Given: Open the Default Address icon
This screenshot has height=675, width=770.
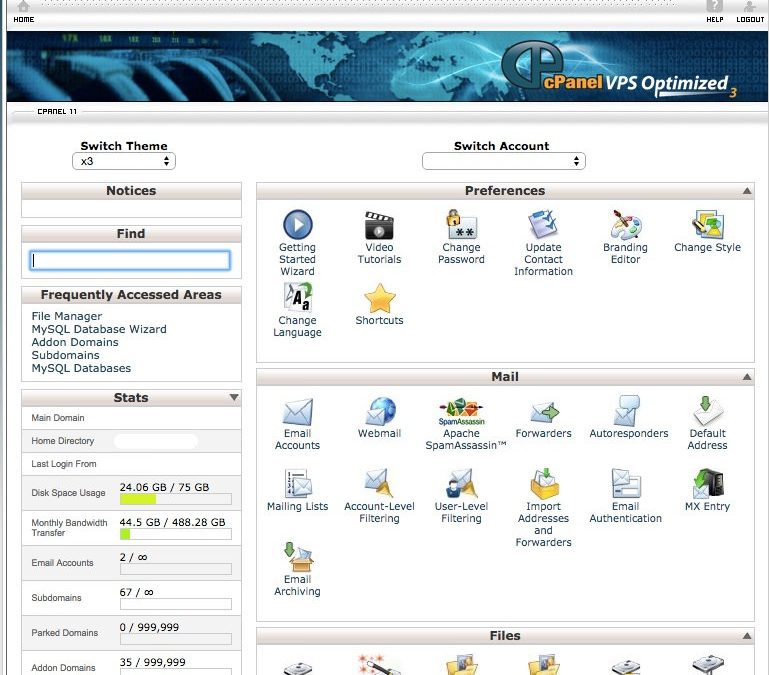Looking at the screenshot, I should click(x=707, y=410).
